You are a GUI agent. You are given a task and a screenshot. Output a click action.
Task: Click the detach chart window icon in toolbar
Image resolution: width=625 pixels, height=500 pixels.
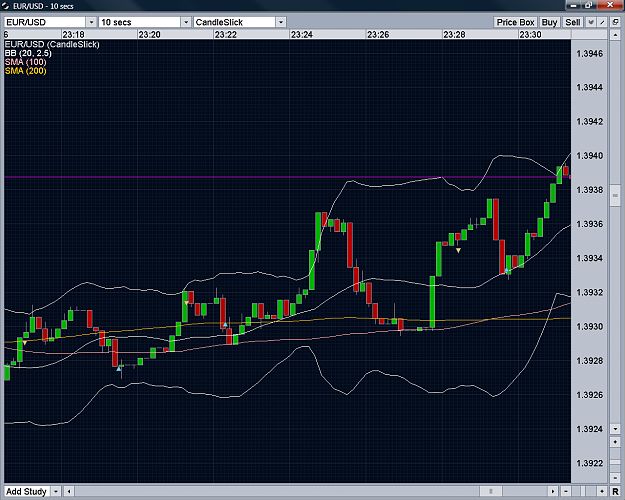615,22
